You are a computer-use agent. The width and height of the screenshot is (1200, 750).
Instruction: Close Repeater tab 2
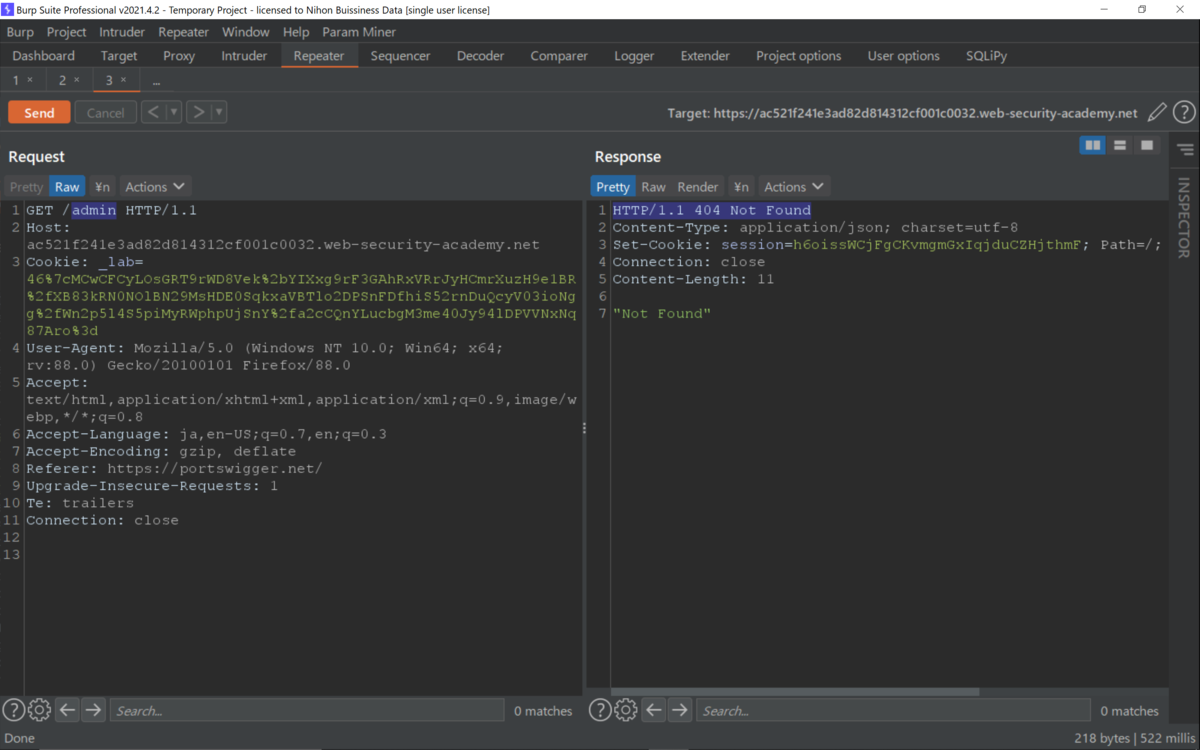77,80
